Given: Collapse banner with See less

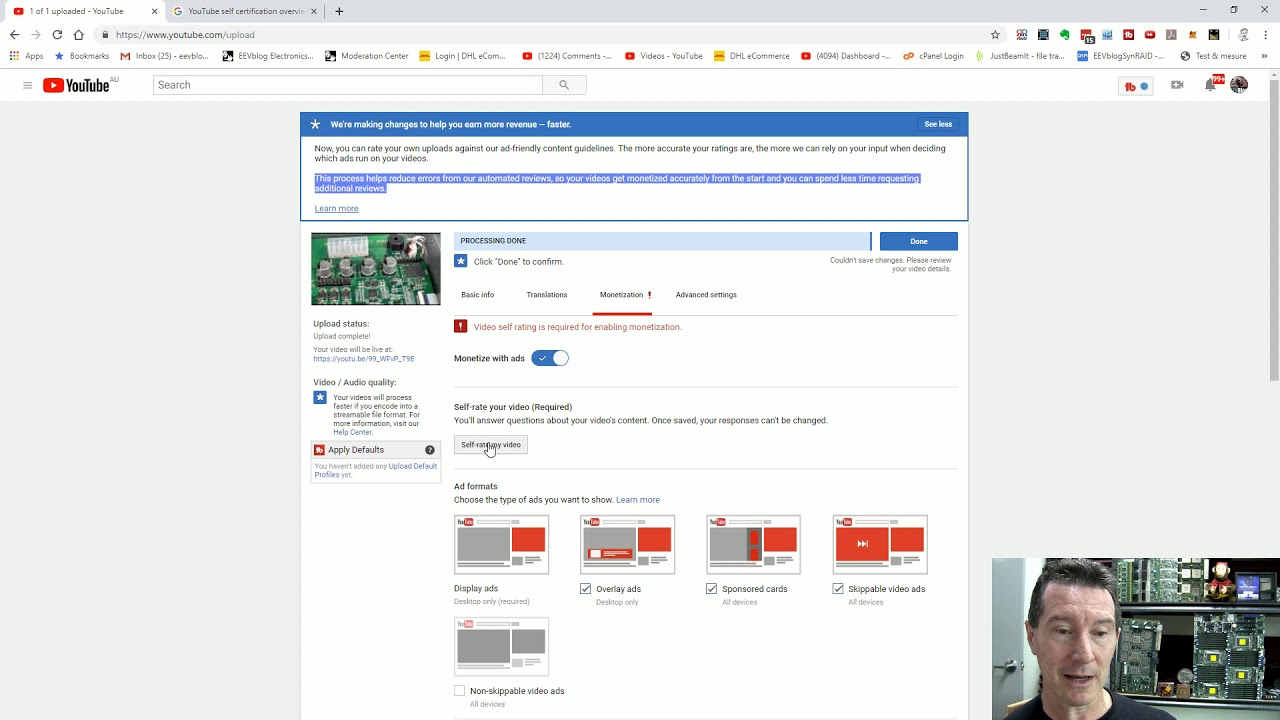Looking at the screenshot, I should coord(938,124).
